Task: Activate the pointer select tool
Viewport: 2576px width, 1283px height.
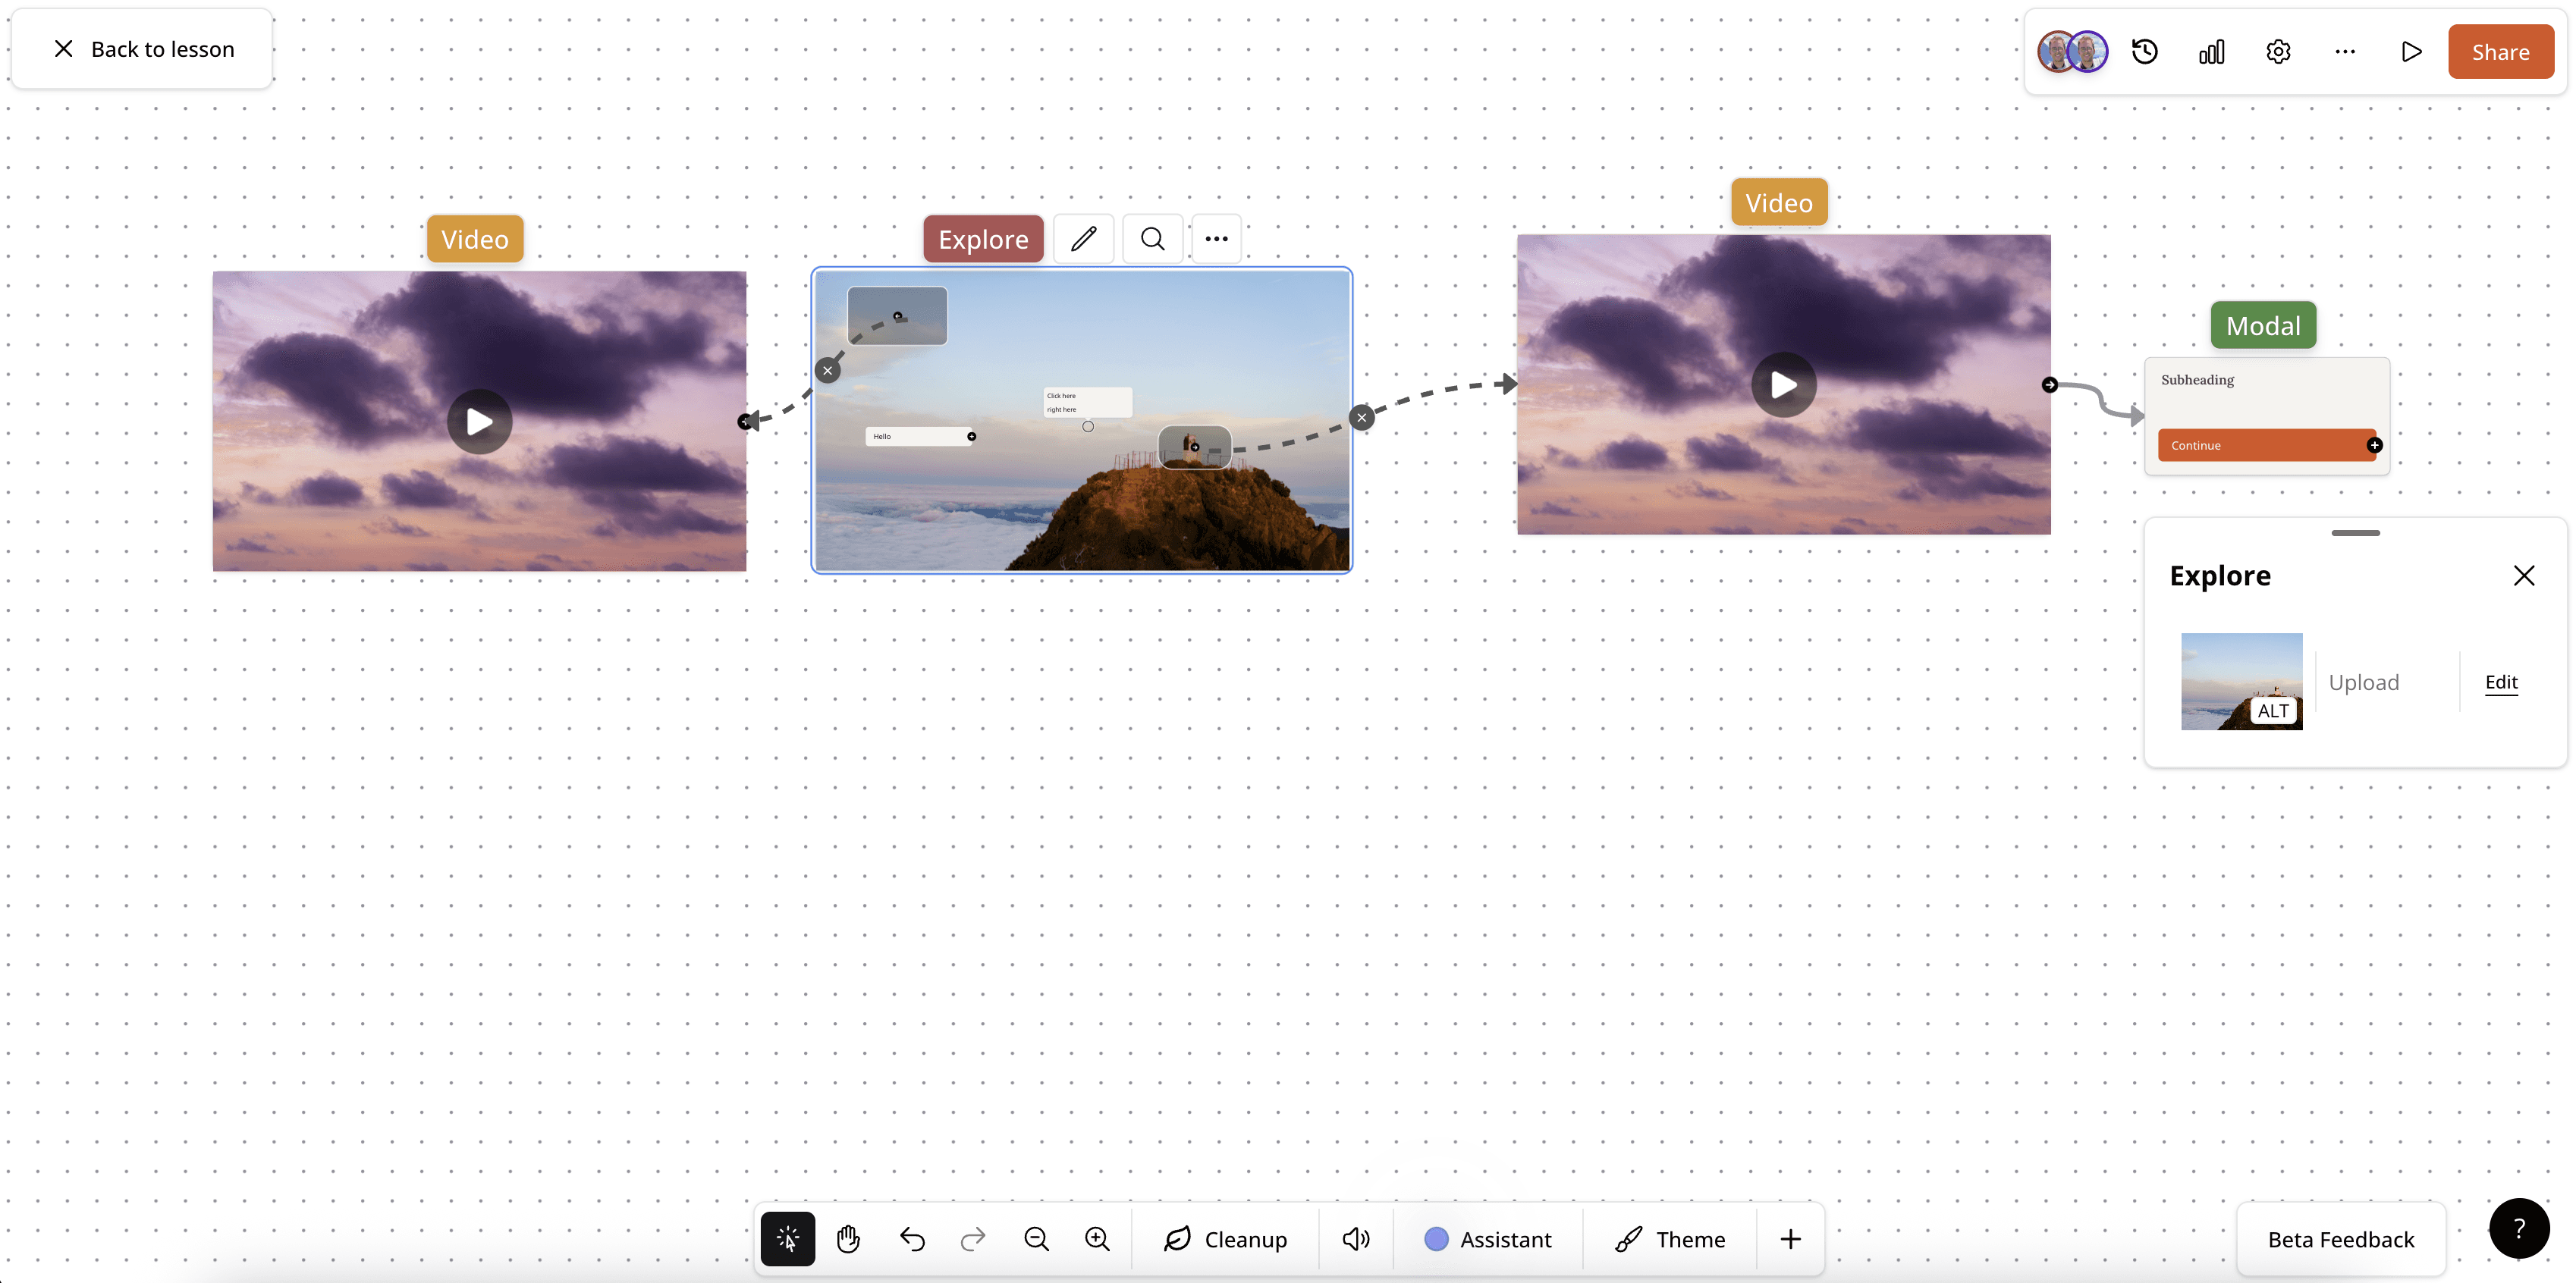Action: point(787,1239)
